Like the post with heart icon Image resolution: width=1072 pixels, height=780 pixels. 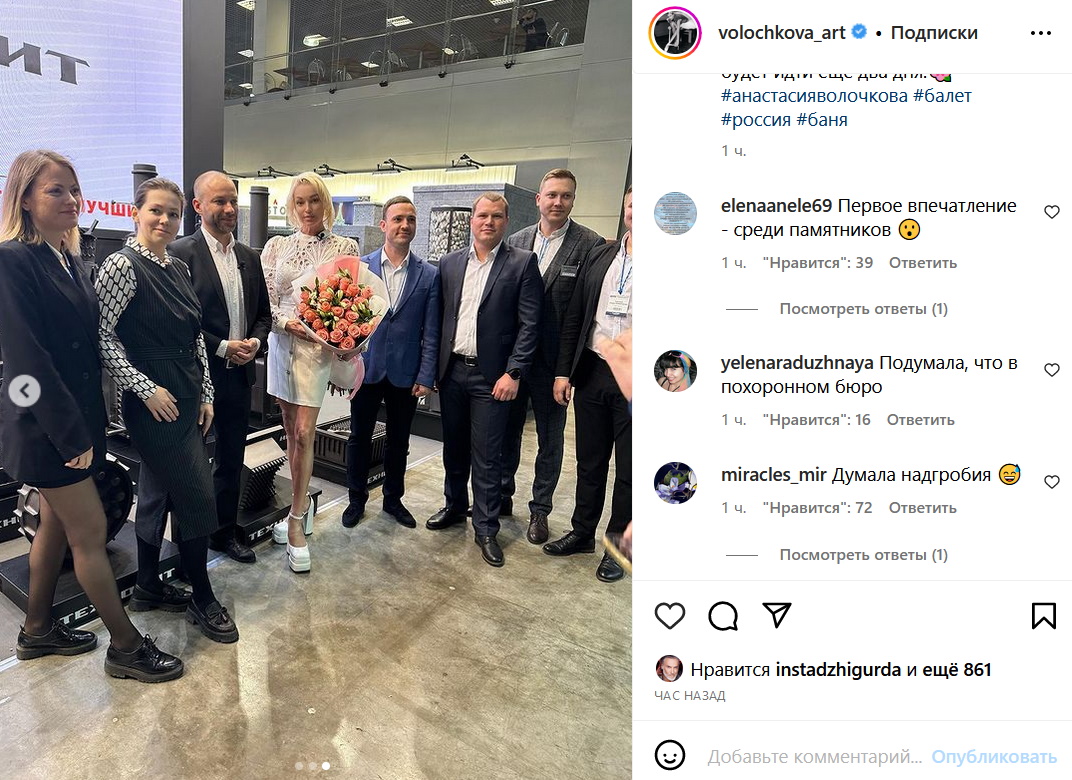[669, 616]
